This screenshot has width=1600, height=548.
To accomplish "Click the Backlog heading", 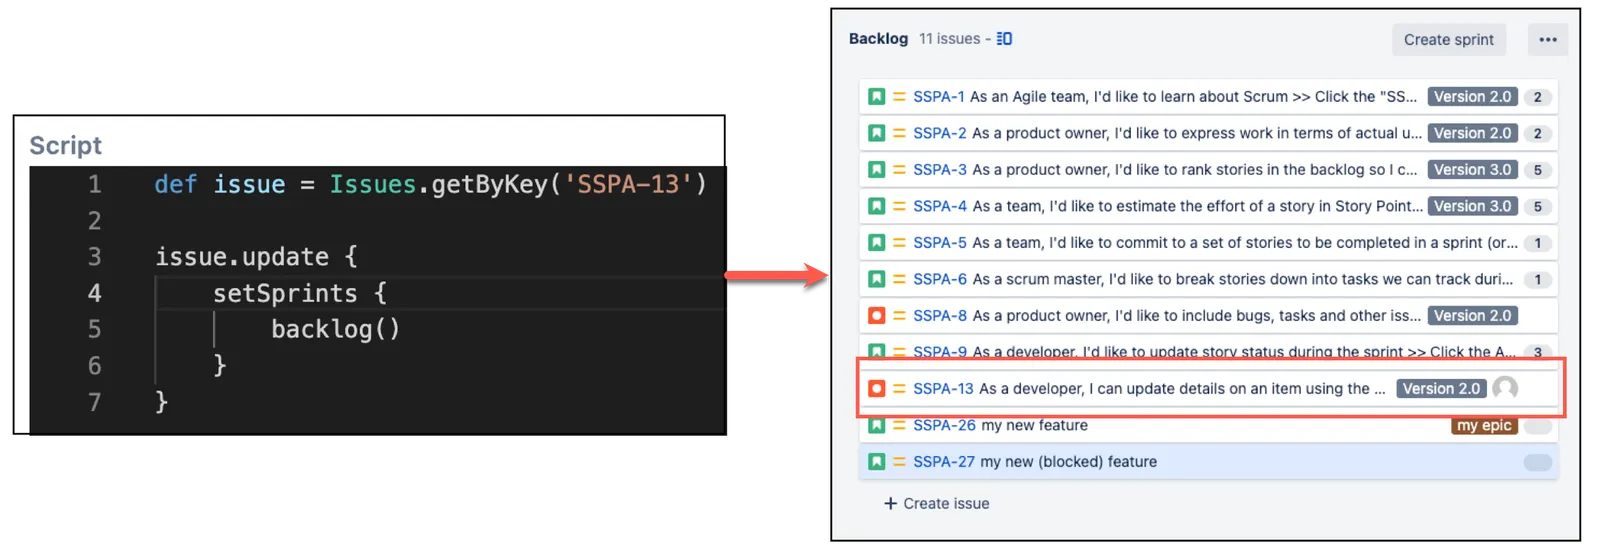I will 878,39.
